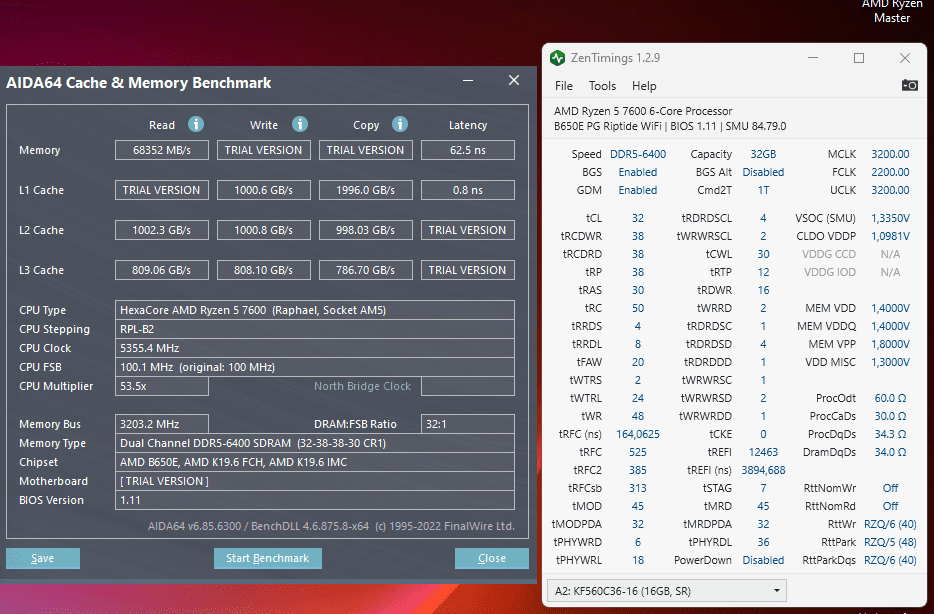This screenshot has width=934, height=614.
Task: Click the Memory Bus value 3203.2 MHz
Action: (x=161, y=424)
